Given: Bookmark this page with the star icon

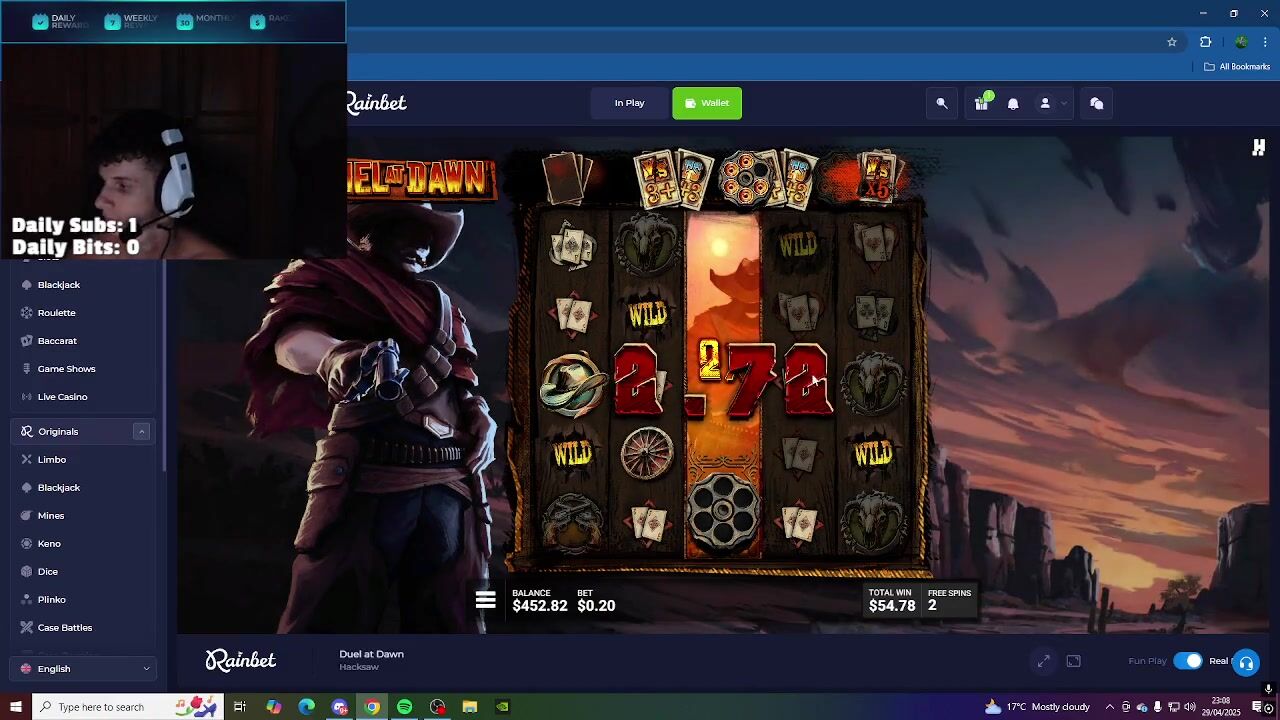Looking at the screenshot, I should pyautogui.click(x=1172, y=42).
